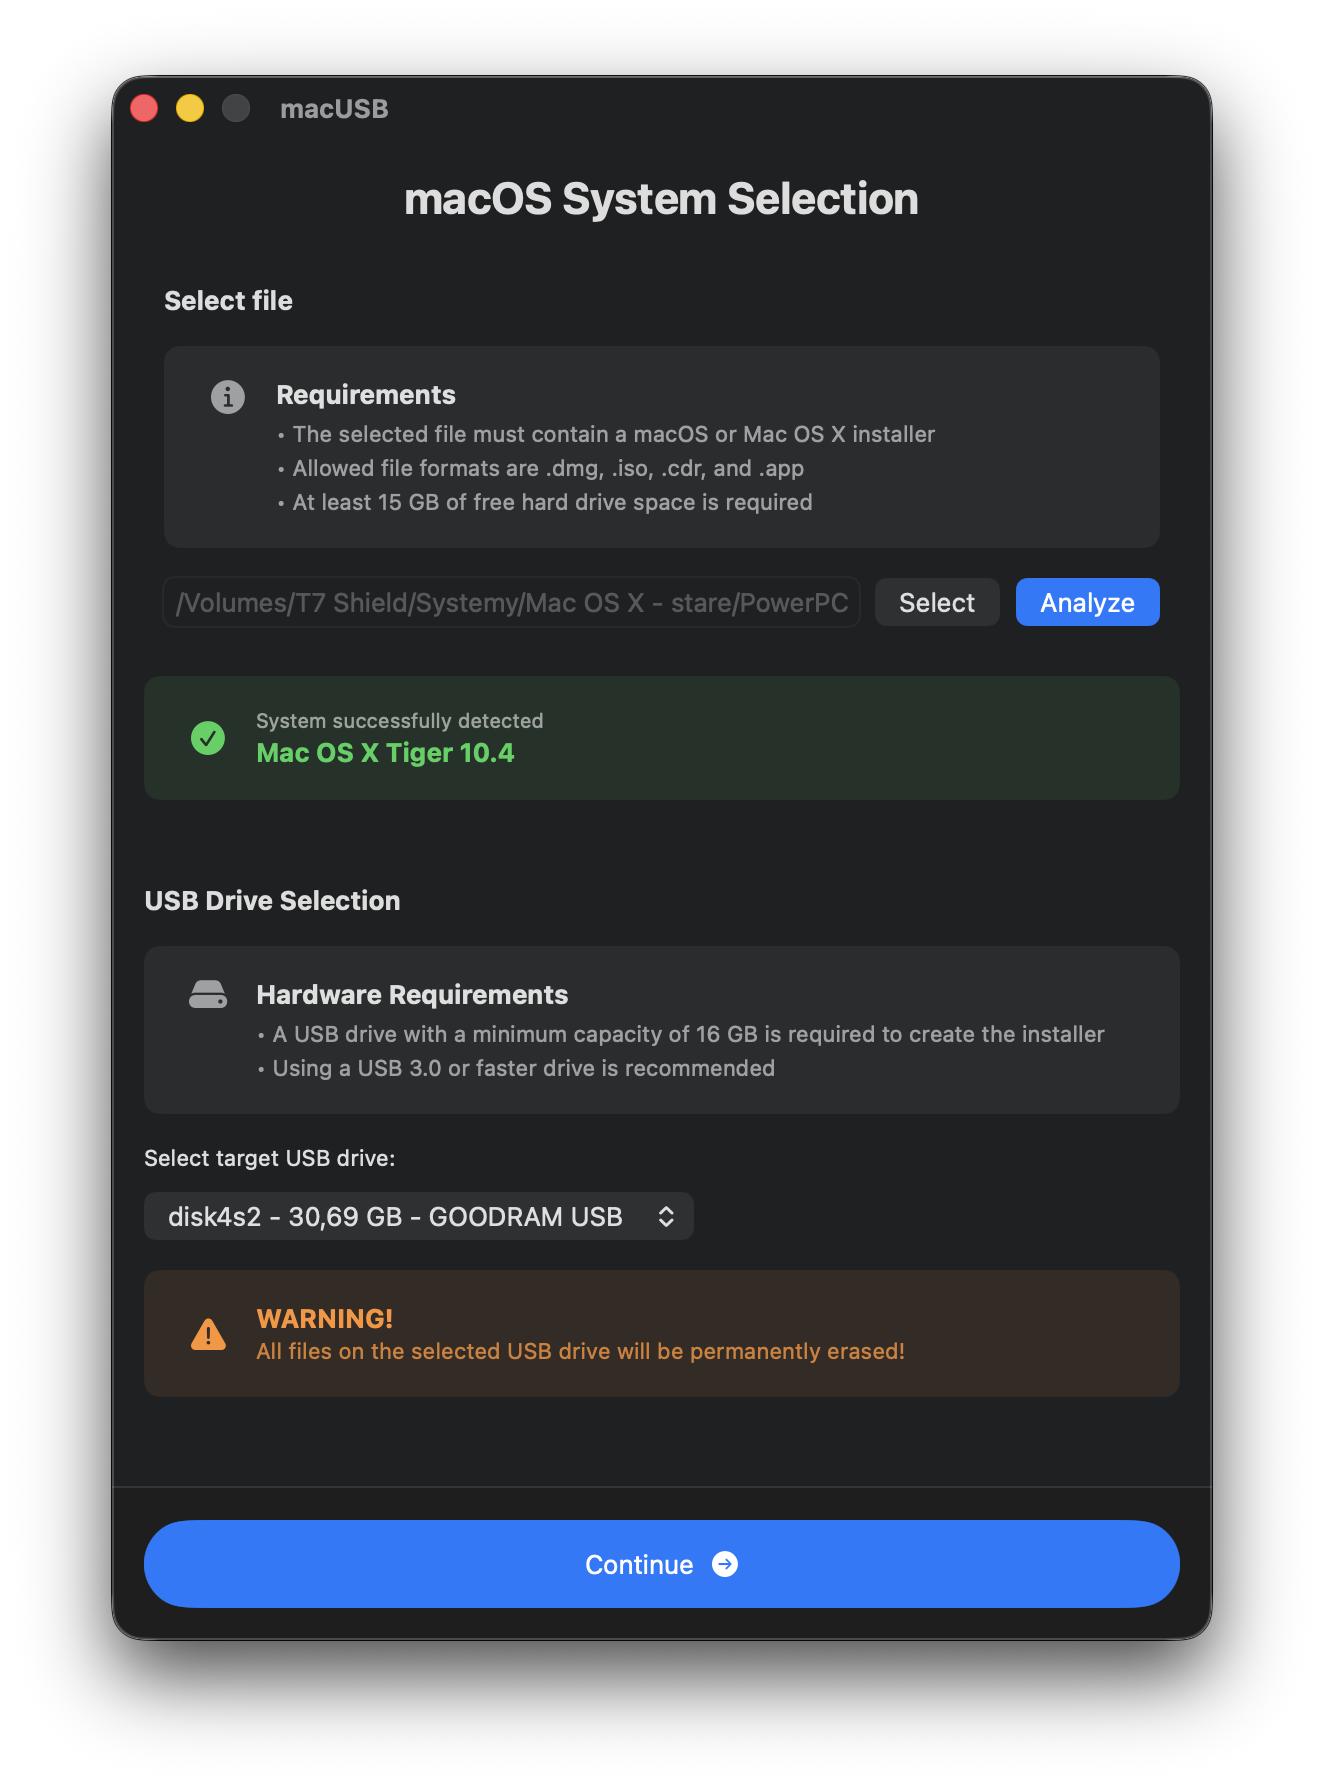Click the green checkmark success icon

(208, 738)
